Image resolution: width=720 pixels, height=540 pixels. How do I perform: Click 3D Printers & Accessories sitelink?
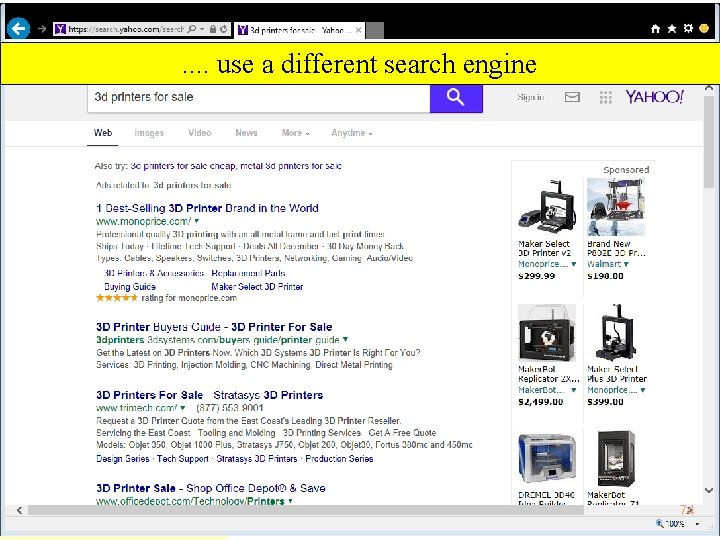(154, 273)
